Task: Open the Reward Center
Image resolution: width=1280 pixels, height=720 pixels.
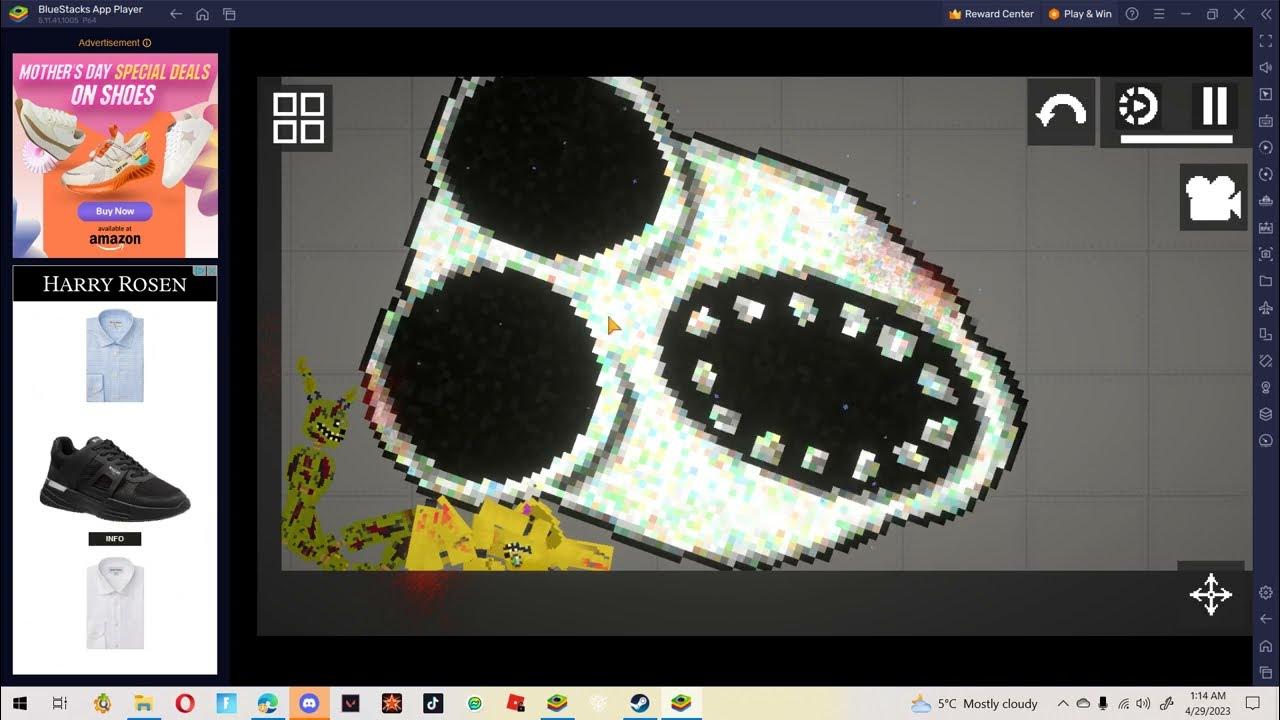Action: point(991,14)
